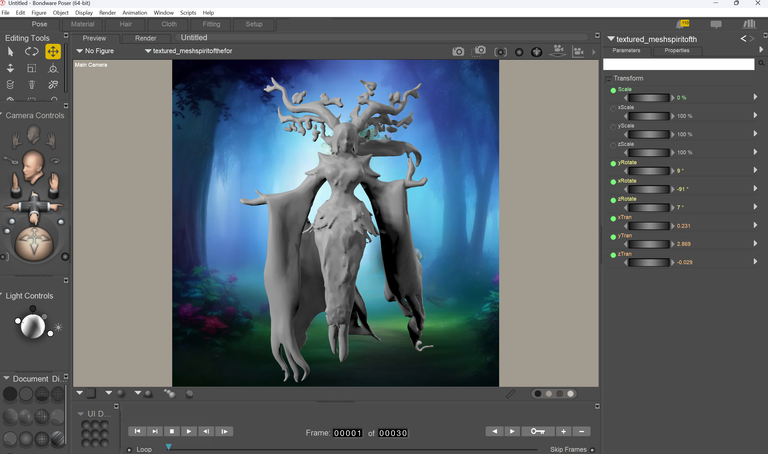
Task: Click the large head Select Camera control
Action: tap(33, 166)
